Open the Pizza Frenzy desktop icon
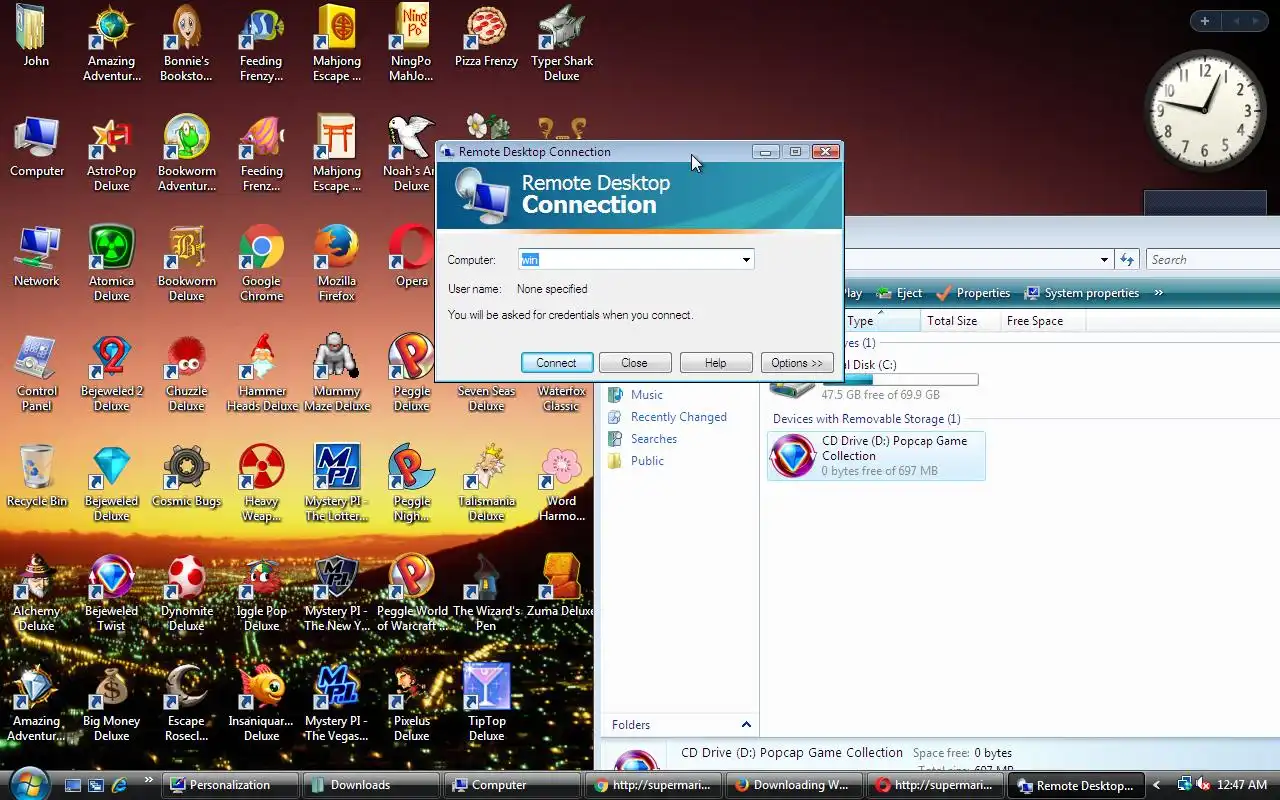1280x800 pixels. click(x=486, y=38)
